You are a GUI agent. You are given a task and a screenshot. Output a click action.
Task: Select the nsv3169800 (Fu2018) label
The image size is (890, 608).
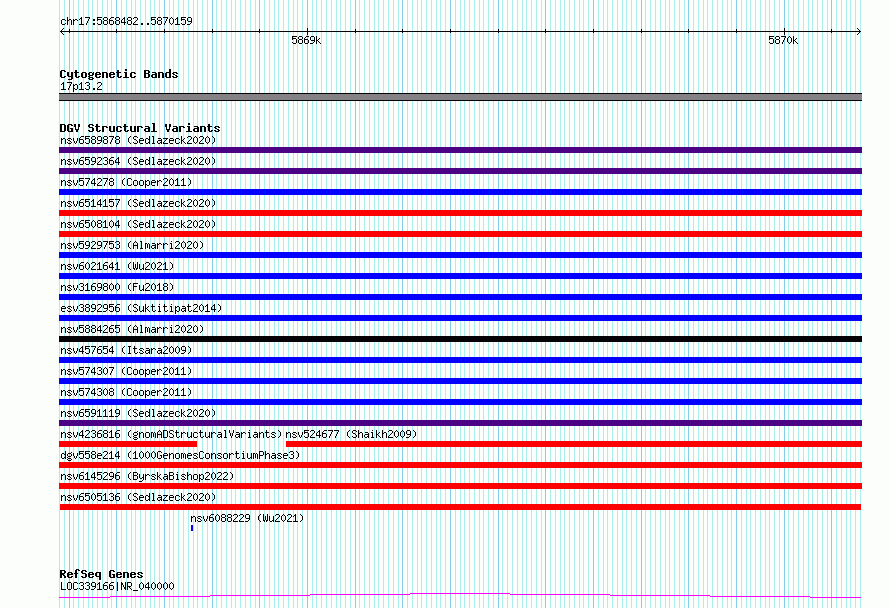tap(117, 287)
